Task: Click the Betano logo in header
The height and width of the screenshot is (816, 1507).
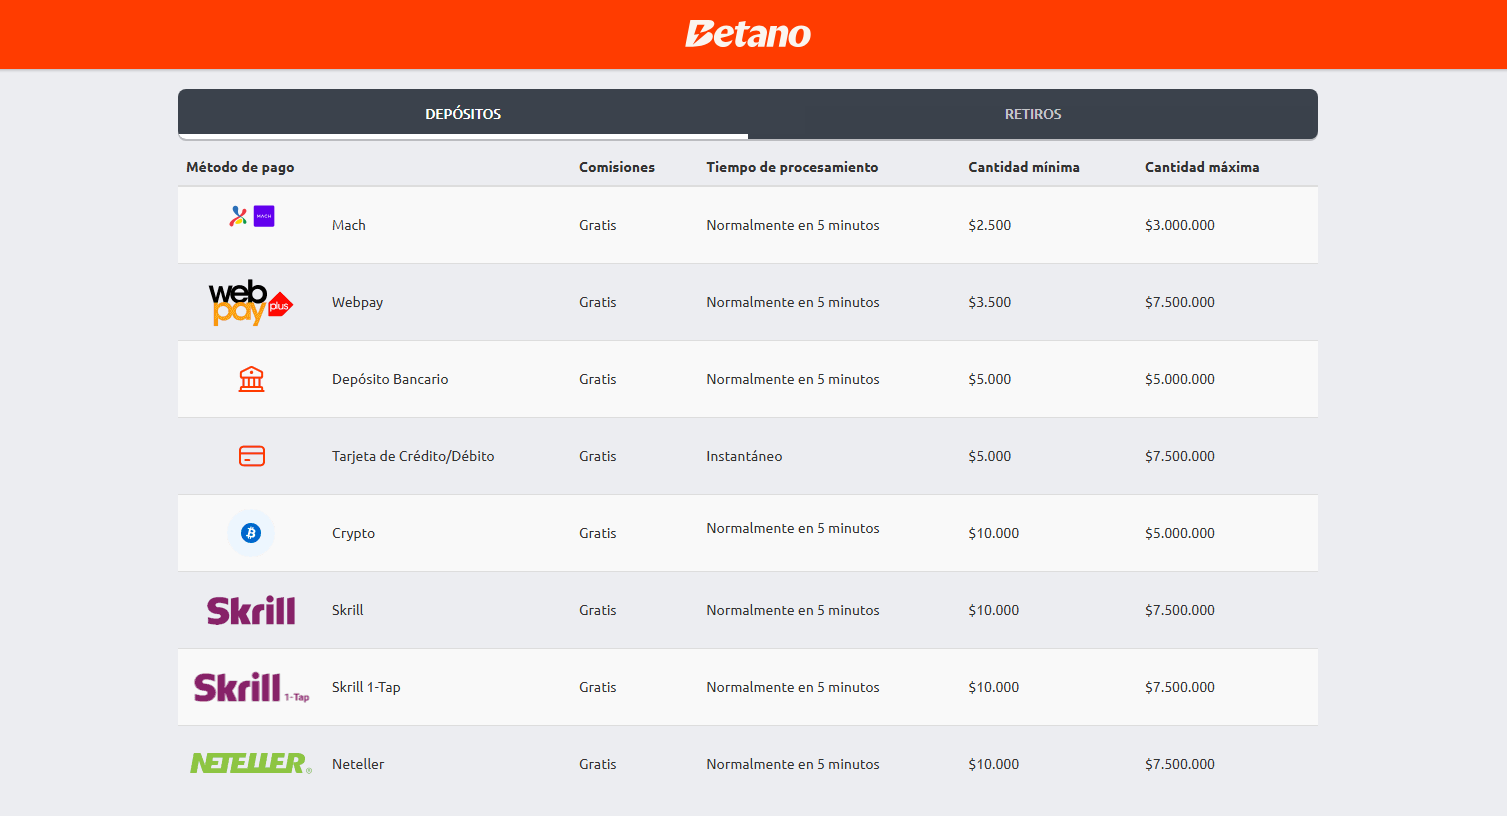Action: click(x=748, y=34)
